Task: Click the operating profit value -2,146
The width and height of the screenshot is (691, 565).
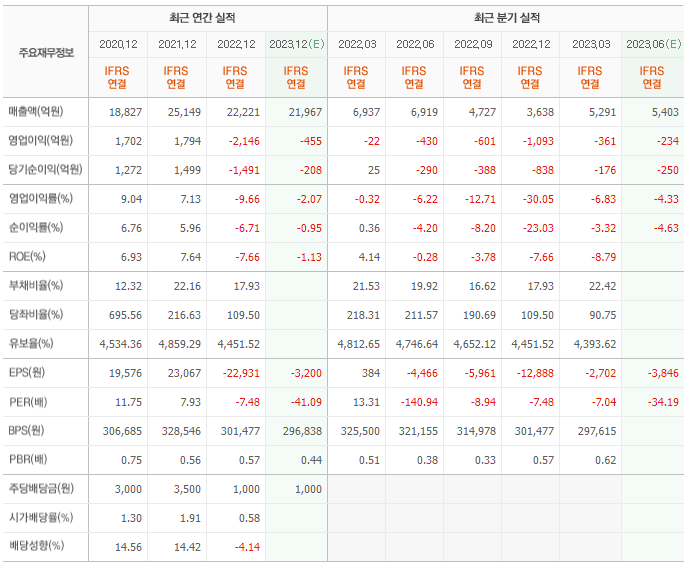Action: pos(244,141)
